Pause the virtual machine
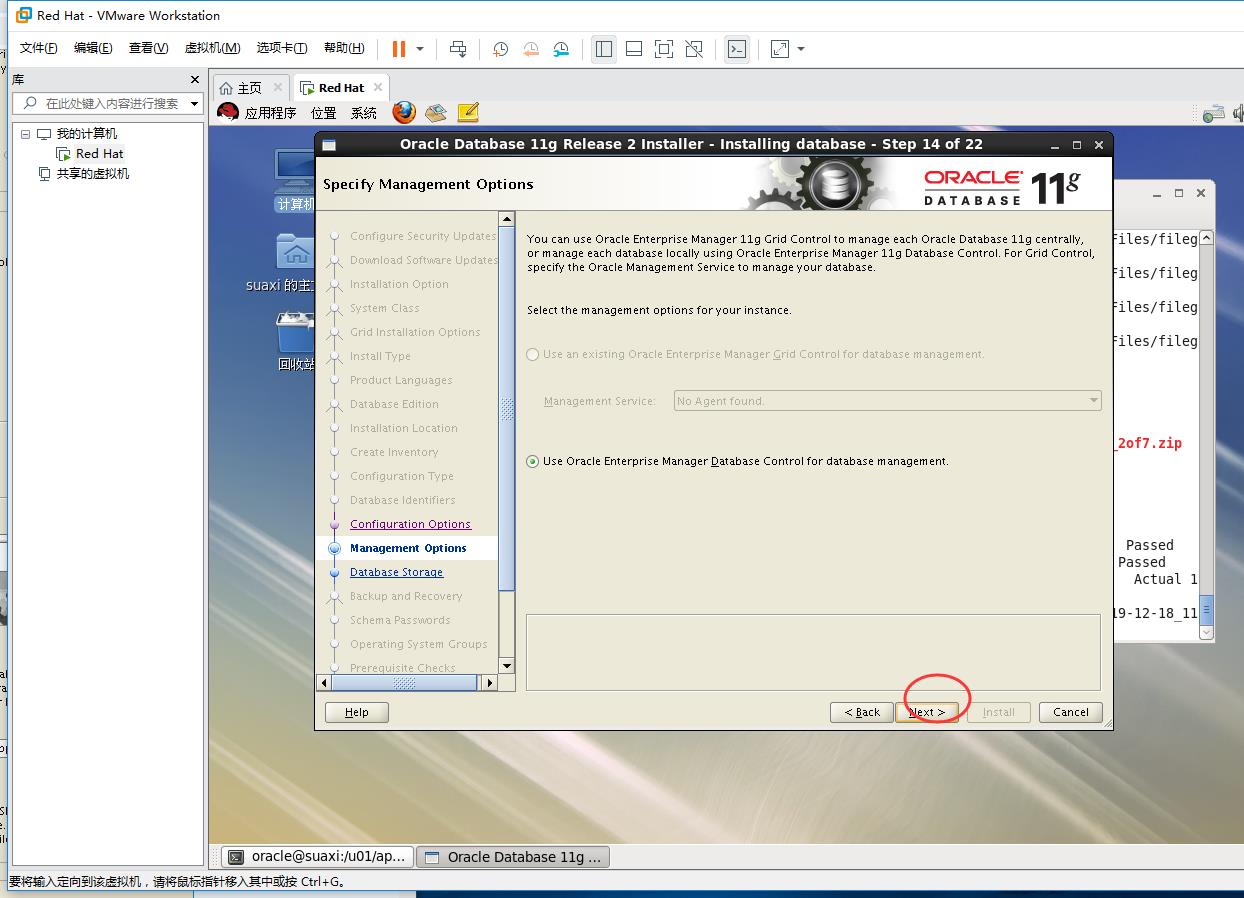The height and width of the screenshot is (898, 1244). [x=399, y=49]
